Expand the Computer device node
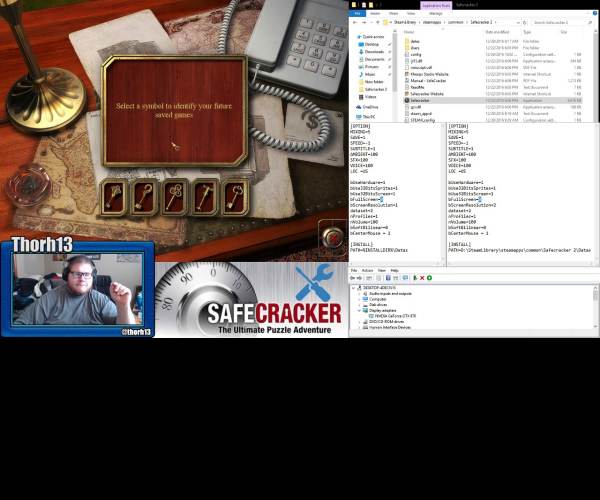The width and height of the screenshot is (600, 500). coord(359,299)
